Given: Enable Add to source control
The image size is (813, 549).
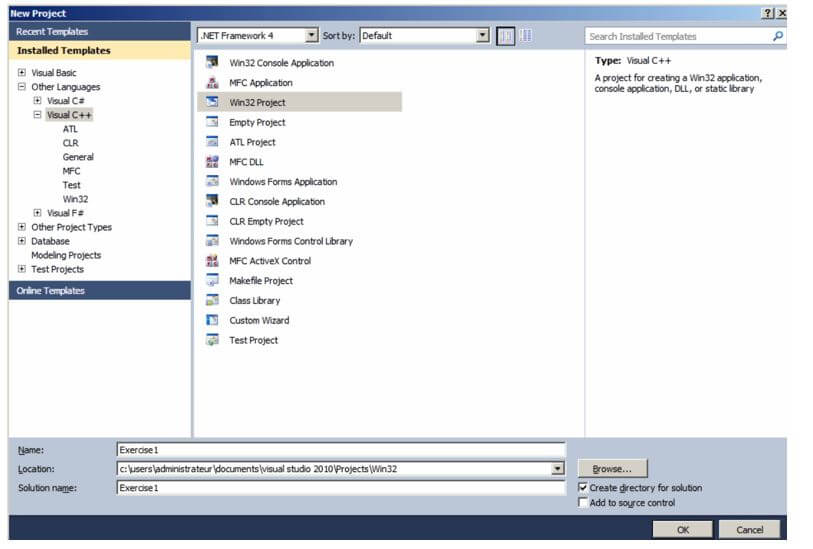Looking at the screenshot, I should click(583, 502).
